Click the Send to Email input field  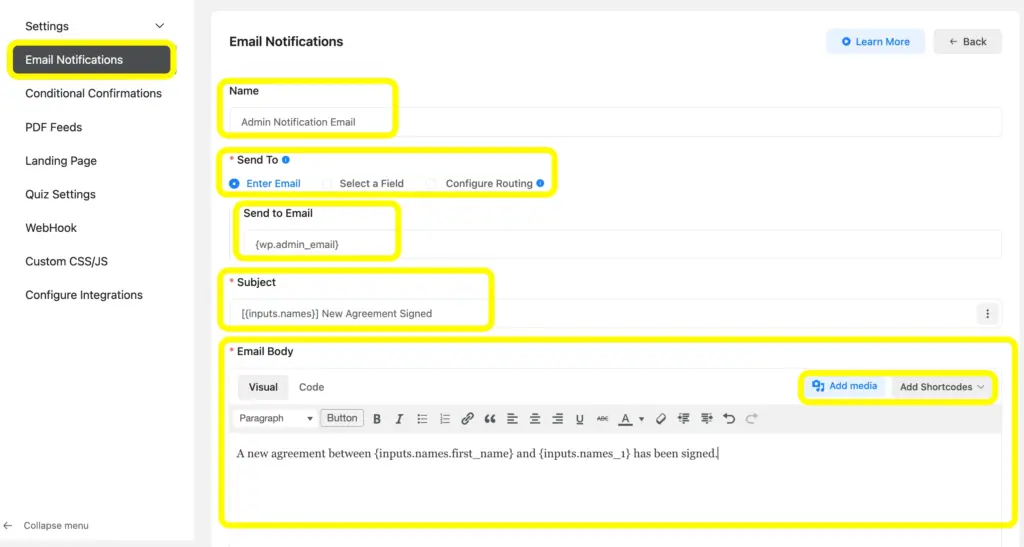(x=622, y=244)
